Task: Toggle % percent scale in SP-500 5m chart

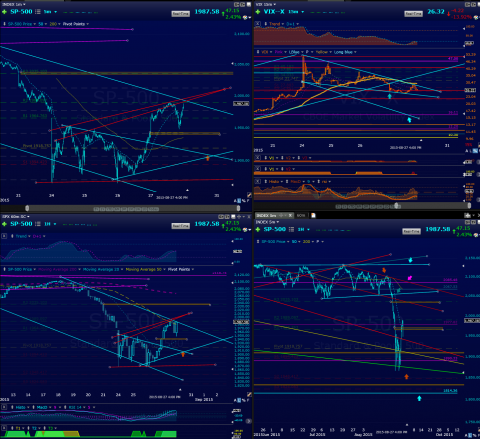Action: coord(244,201)
